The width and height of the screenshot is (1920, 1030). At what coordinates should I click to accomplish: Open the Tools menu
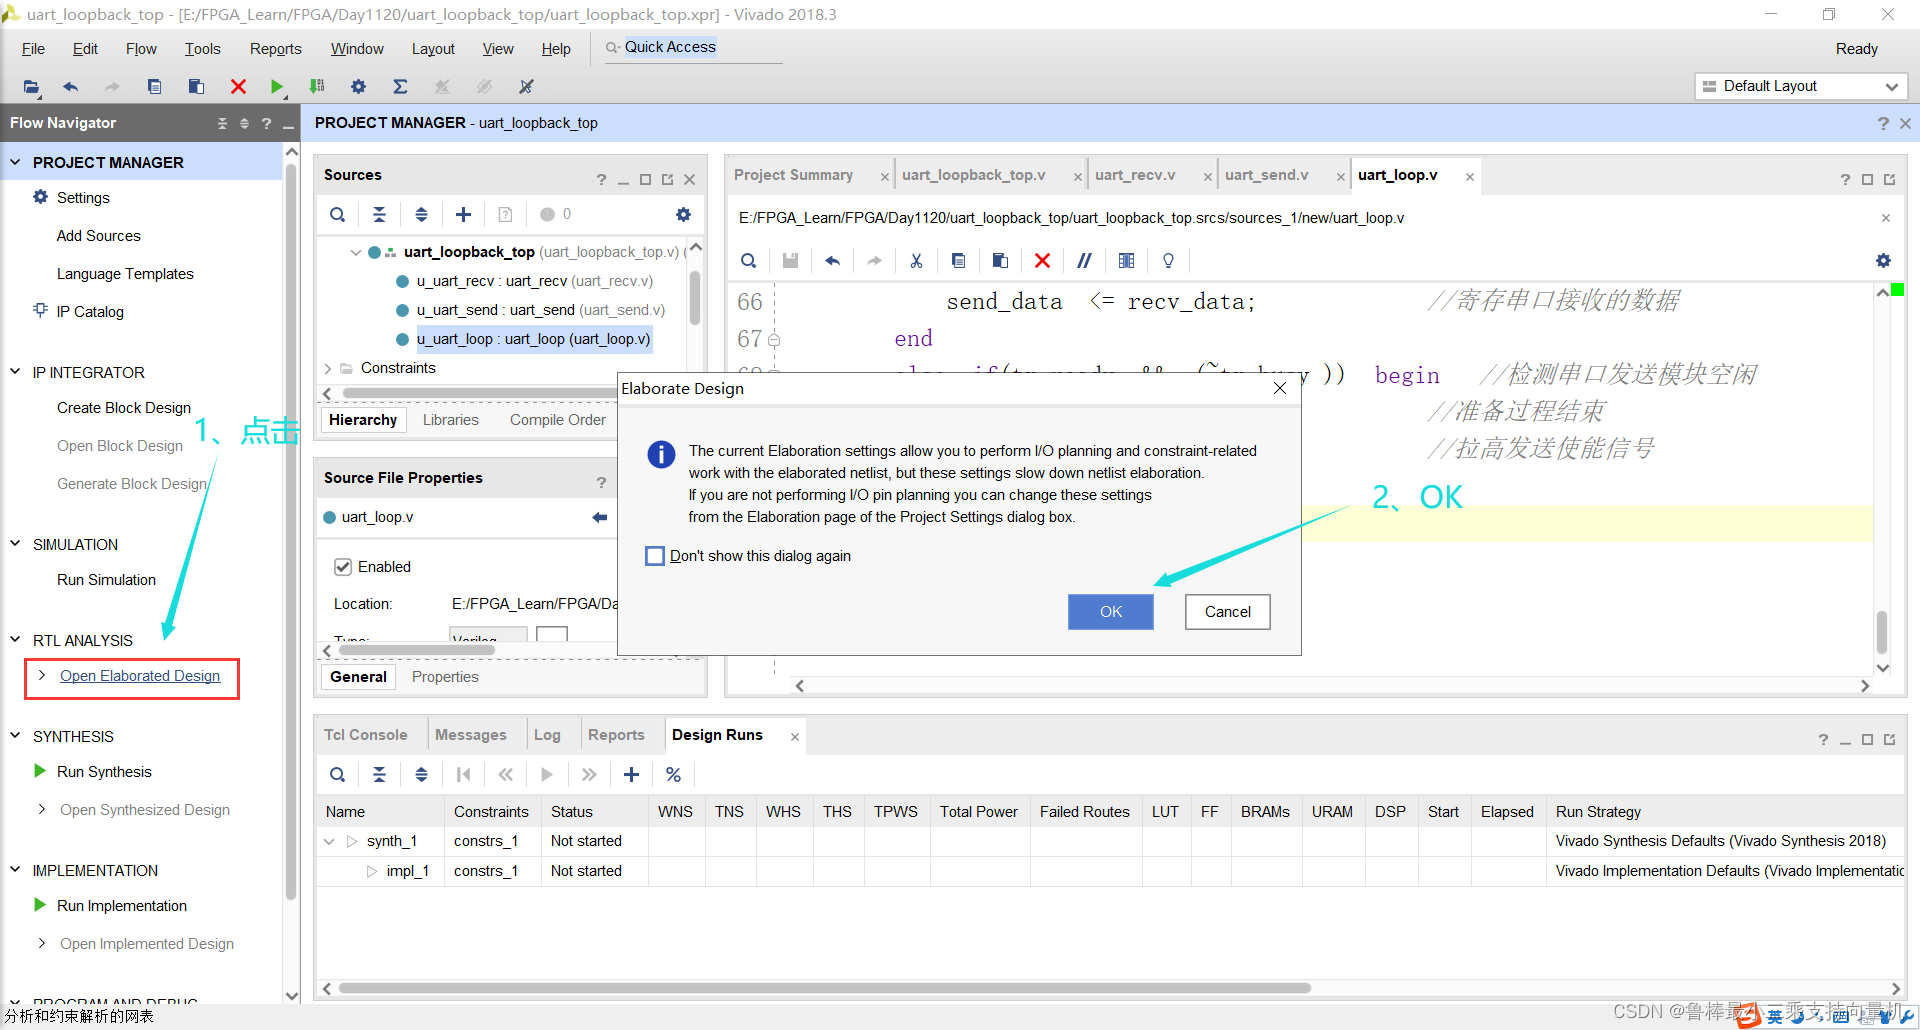point(202,49)
